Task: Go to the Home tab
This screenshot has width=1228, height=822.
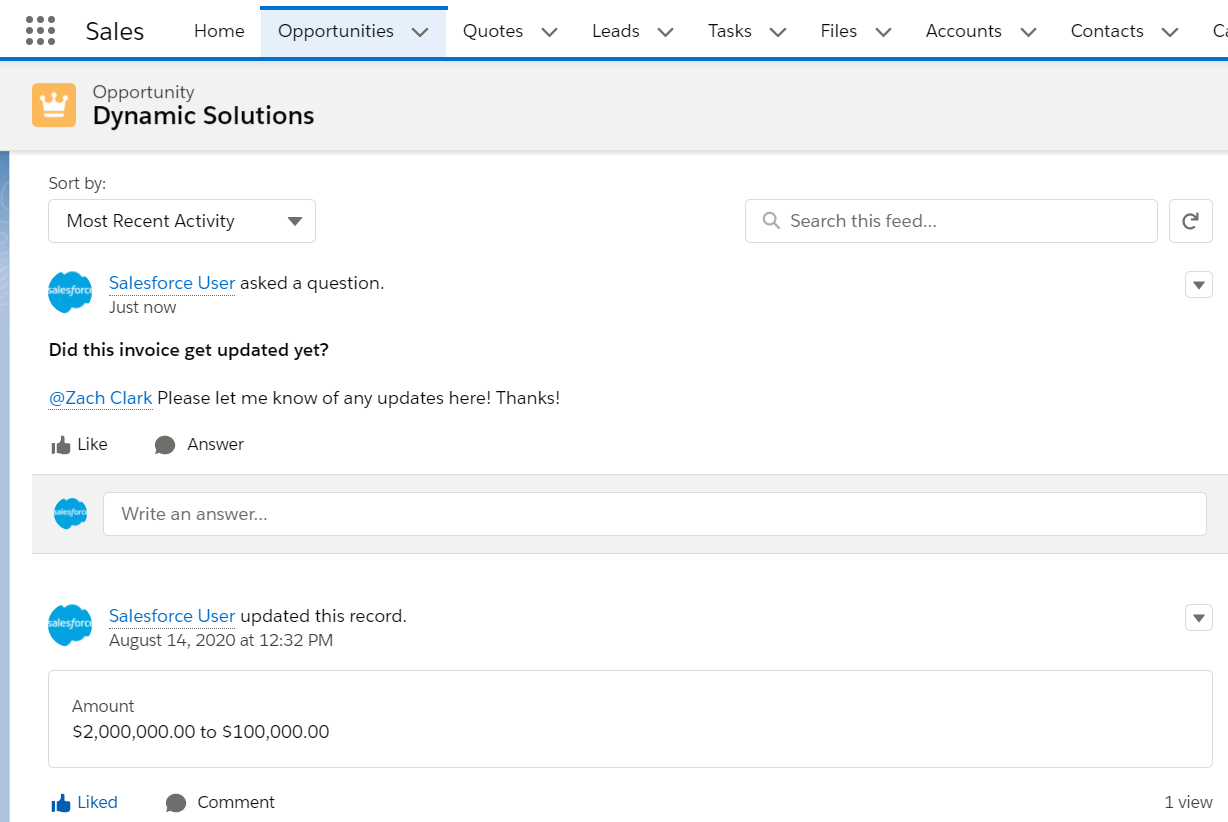Action: point(219,31)
